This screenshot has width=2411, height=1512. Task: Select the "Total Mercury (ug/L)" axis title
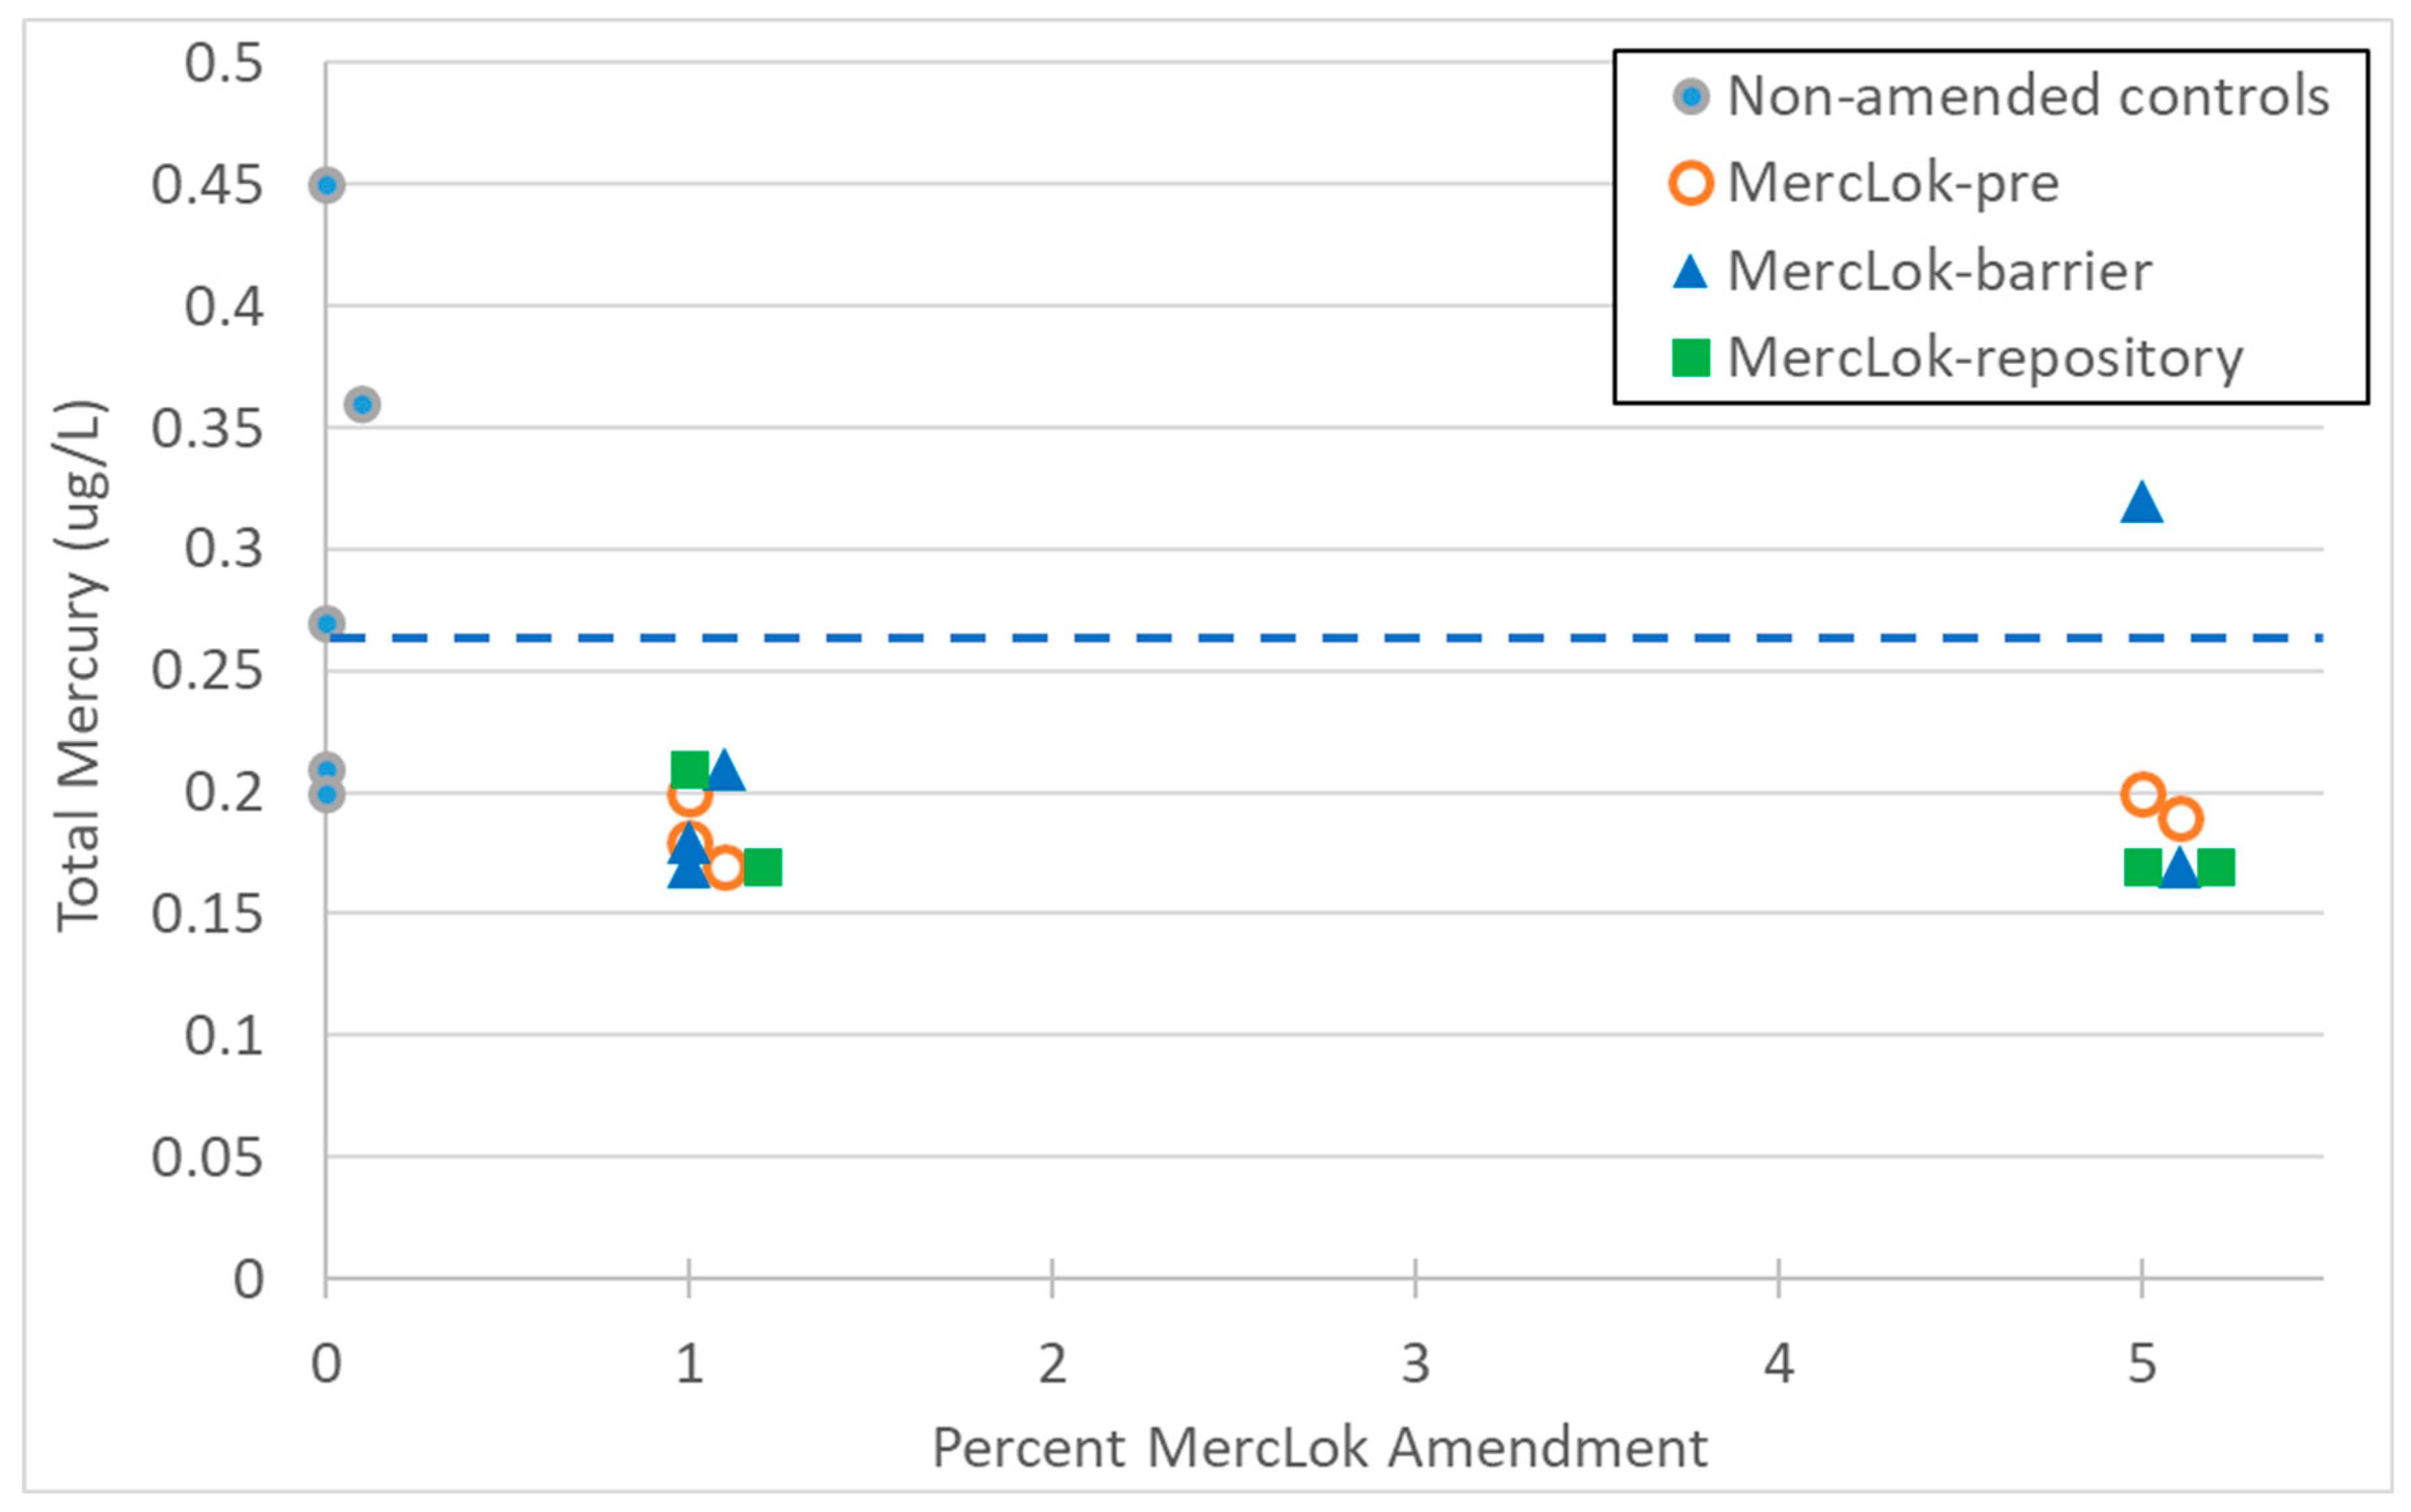tap(80, 666)
